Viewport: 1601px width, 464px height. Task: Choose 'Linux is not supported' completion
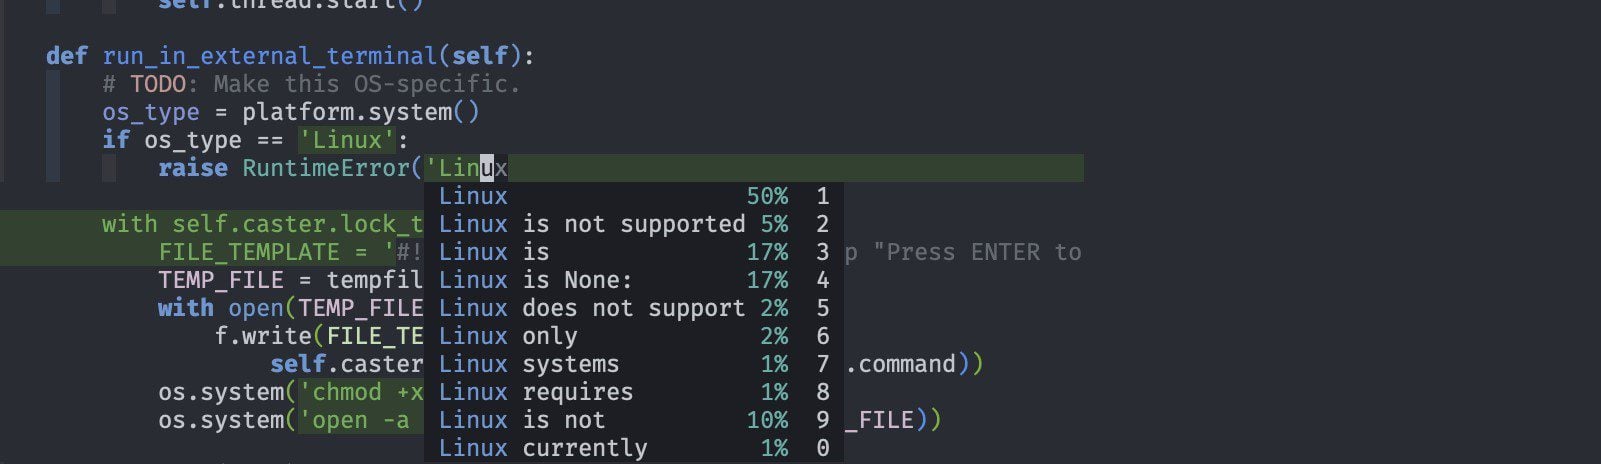634,224
